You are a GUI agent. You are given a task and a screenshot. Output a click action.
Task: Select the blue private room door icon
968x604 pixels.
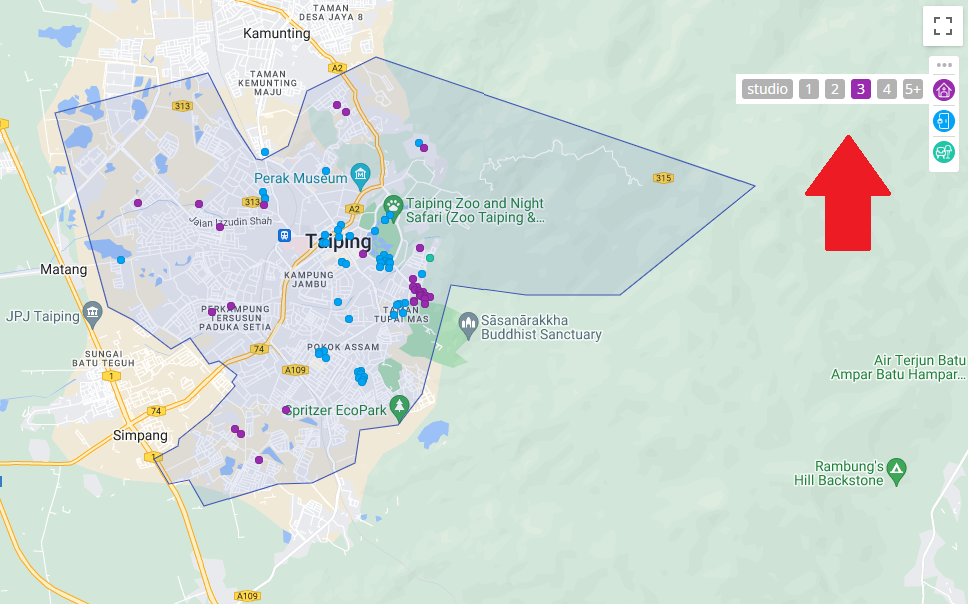click(943, 121)
